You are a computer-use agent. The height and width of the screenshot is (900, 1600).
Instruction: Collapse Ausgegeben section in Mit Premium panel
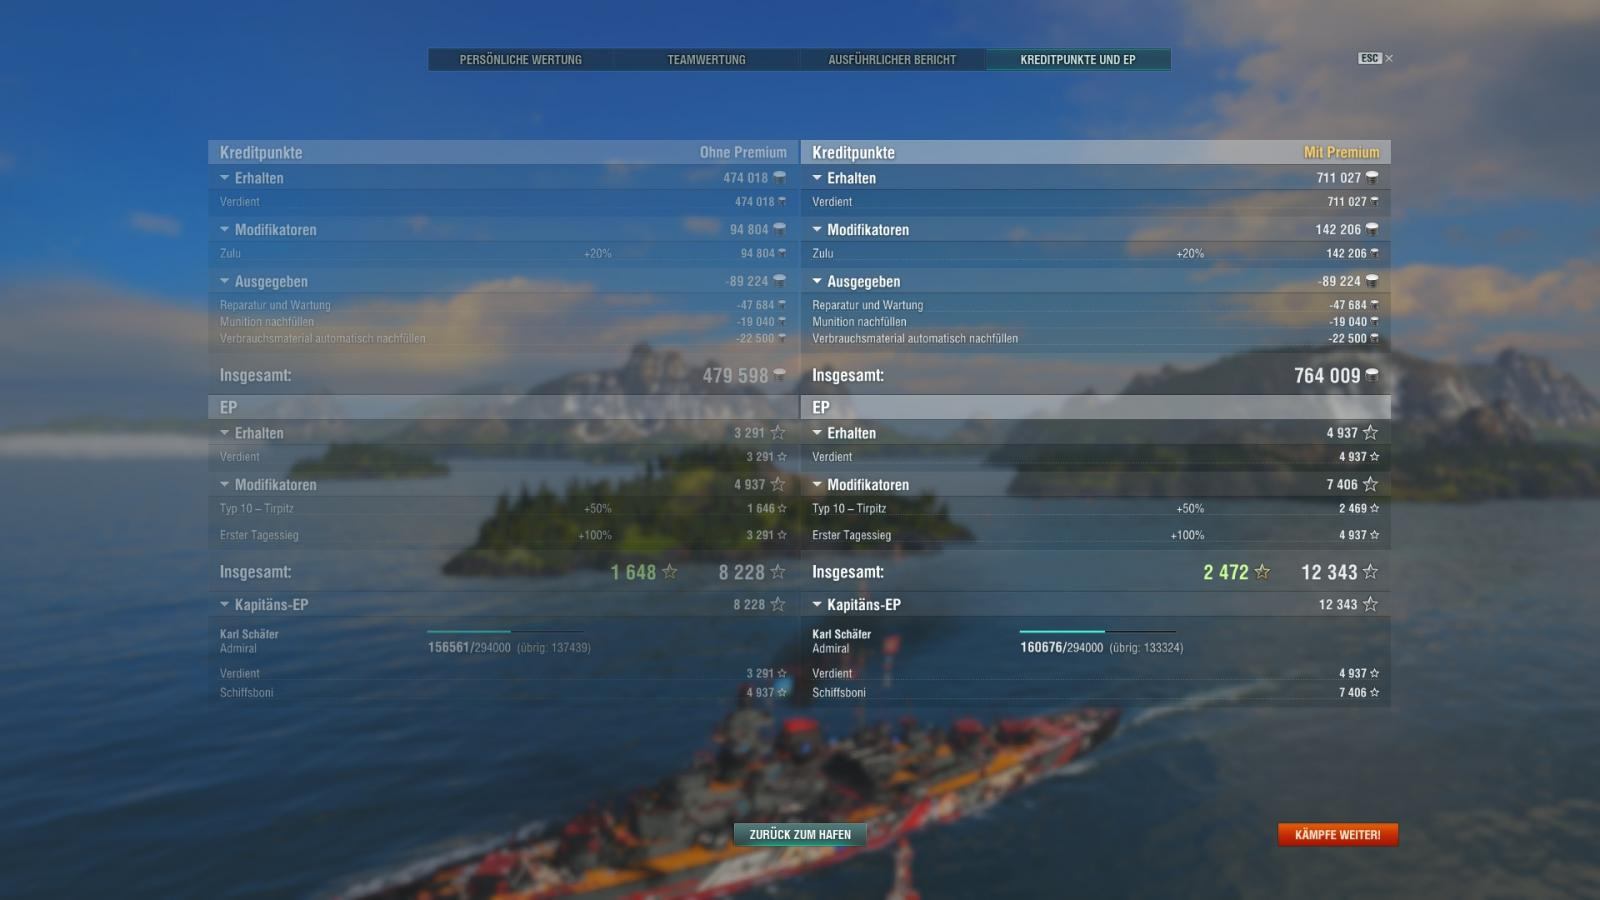coord(817,282)
